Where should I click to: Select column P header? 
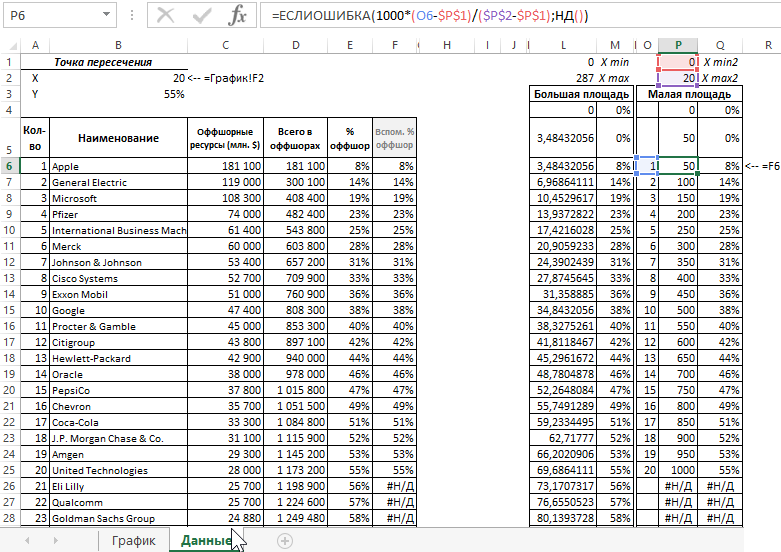click(x=680, y=45)
